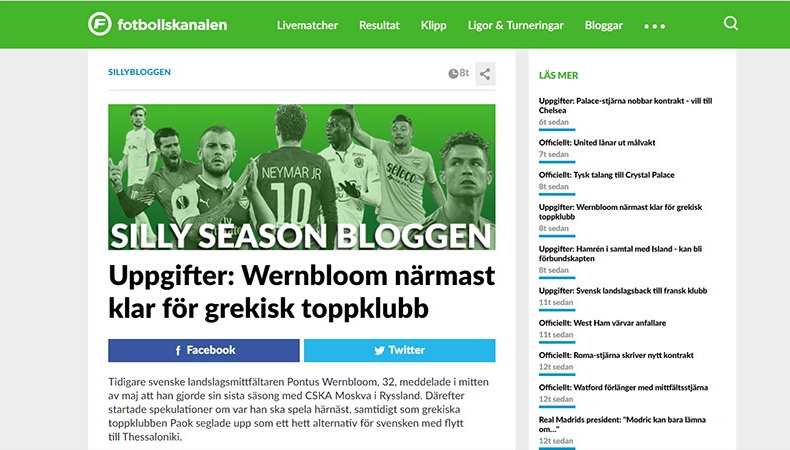
Task: Expand the three-dot more menu
Action: click(x=654, y=26)
